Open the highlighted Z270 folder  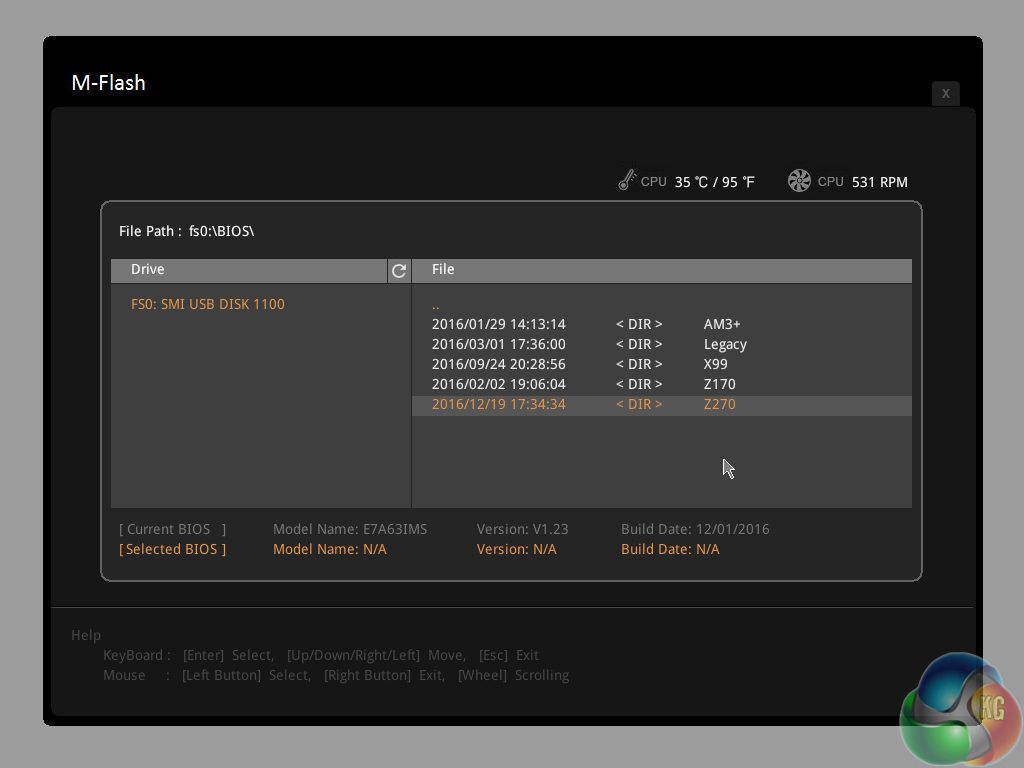pyautogui.click(x=719, y=404)
